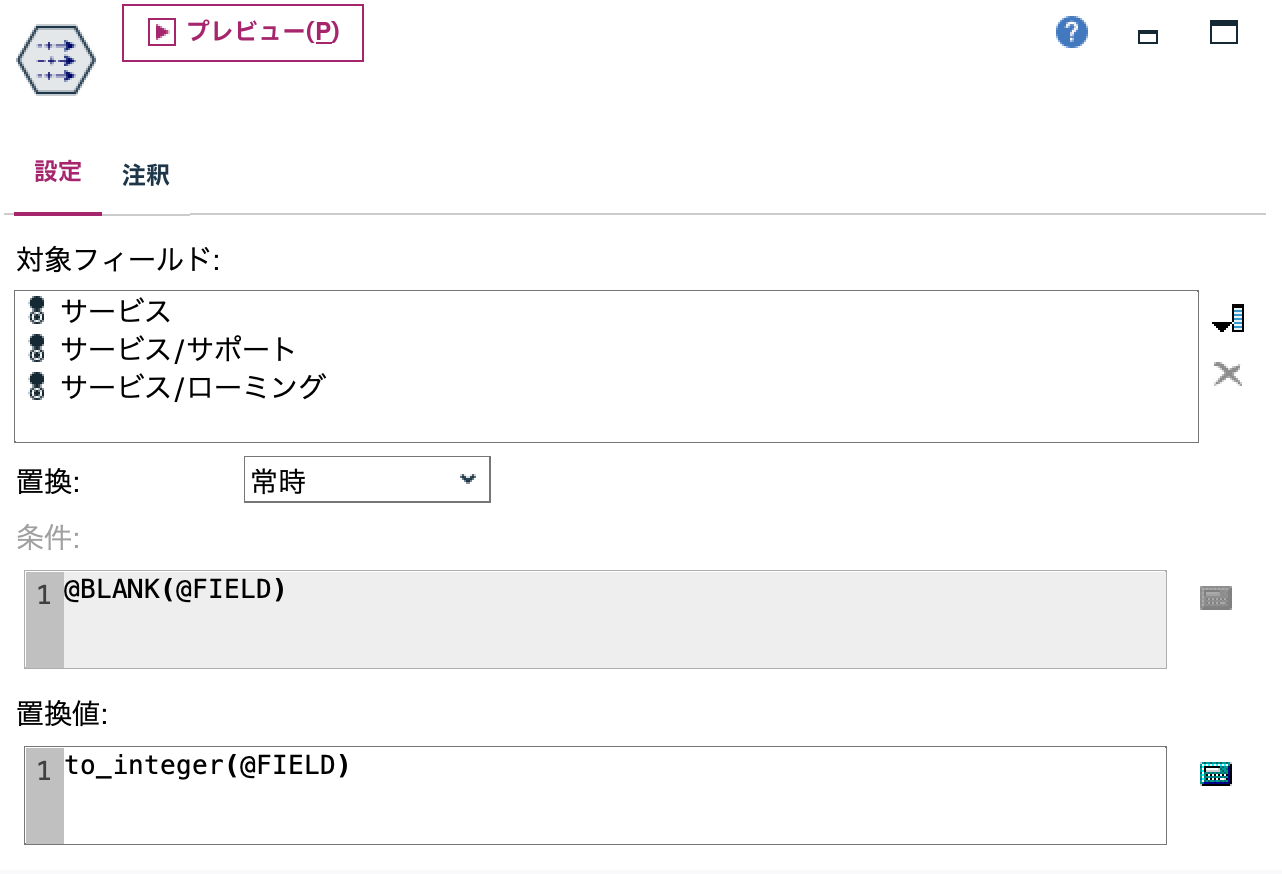Click the Filler node hexagon icon
Screen dimensions: 1282x874
coord(55,60)
